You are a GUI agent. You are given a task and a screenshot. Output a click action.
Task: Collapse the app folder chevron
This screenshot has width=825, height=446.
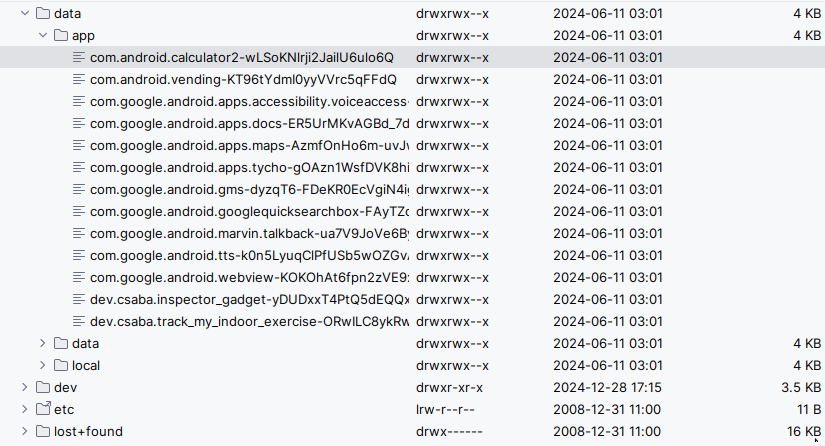pyautogui.click(x=43, y=35)
